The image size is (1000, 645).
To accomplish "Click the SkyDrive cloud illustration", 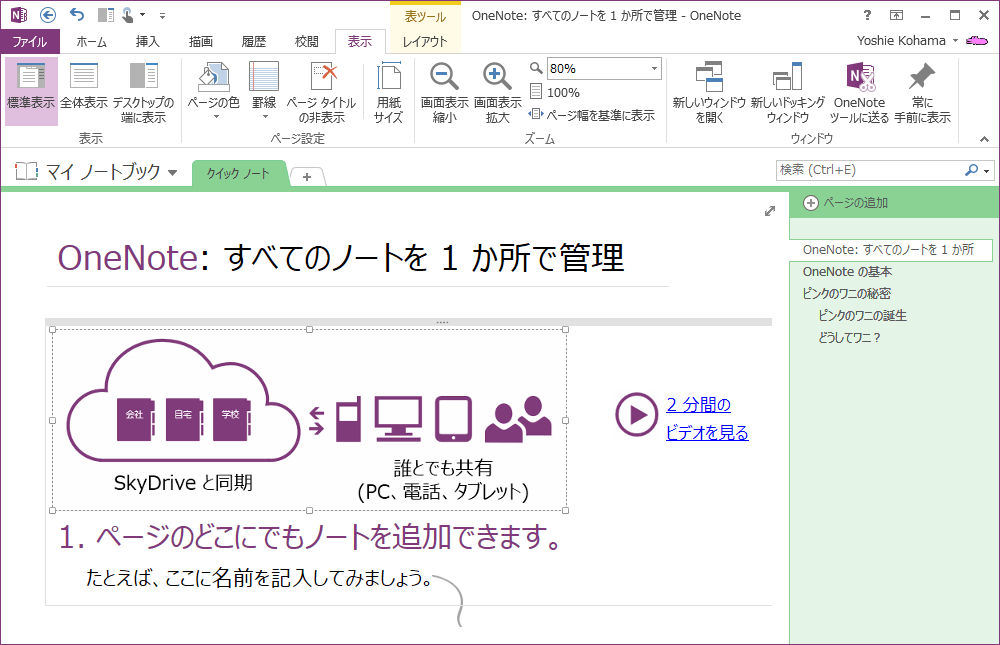I will coord(183,400).
